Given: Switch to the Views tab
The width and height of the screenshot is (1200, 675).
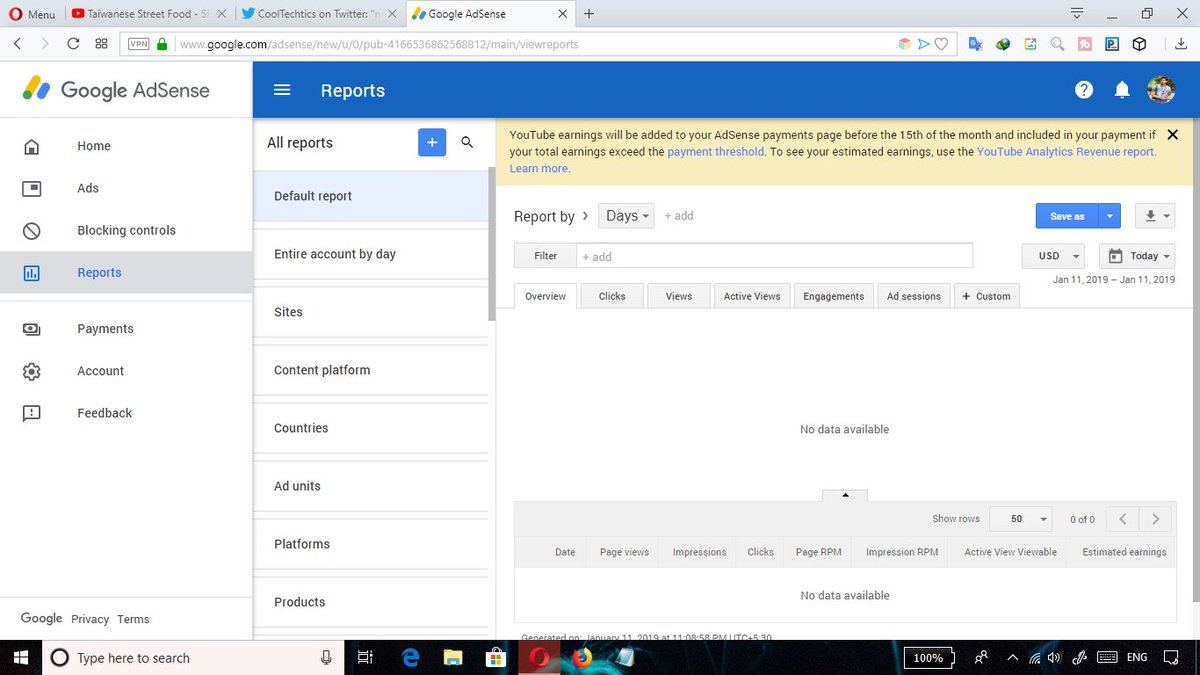Looking at the screenshot, I should point(679,296).
